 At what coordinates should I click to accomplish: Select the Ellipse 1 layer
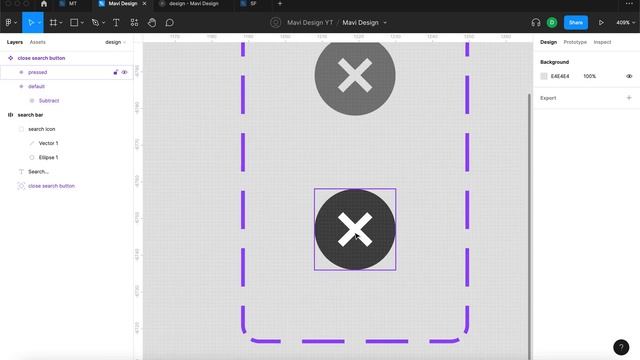point(48,158)
